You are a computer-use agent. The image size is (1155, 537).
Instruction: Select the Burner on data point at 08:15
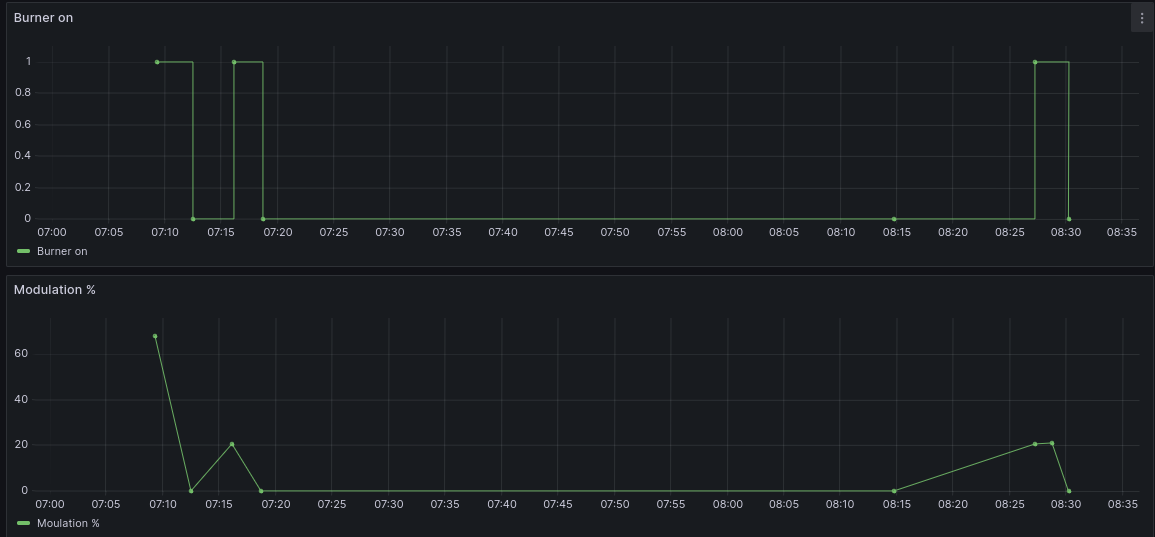pyautogui.click(x=894, y=219)
